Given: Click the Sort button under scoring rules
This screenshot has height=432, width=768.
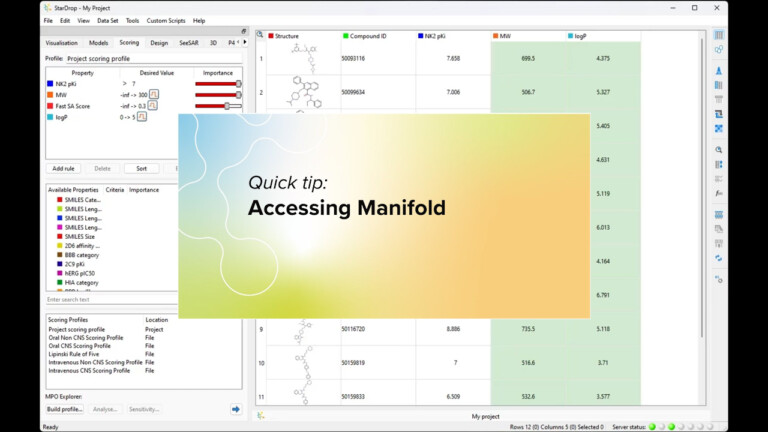Looking at the screenshot, I should click(141, 169).
